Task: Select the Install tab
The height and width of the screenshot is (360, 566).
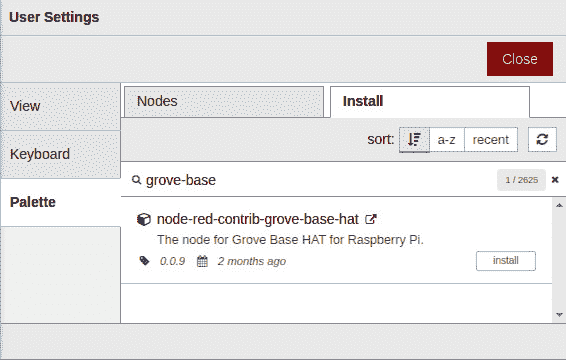Action: (x=430, y=101)
